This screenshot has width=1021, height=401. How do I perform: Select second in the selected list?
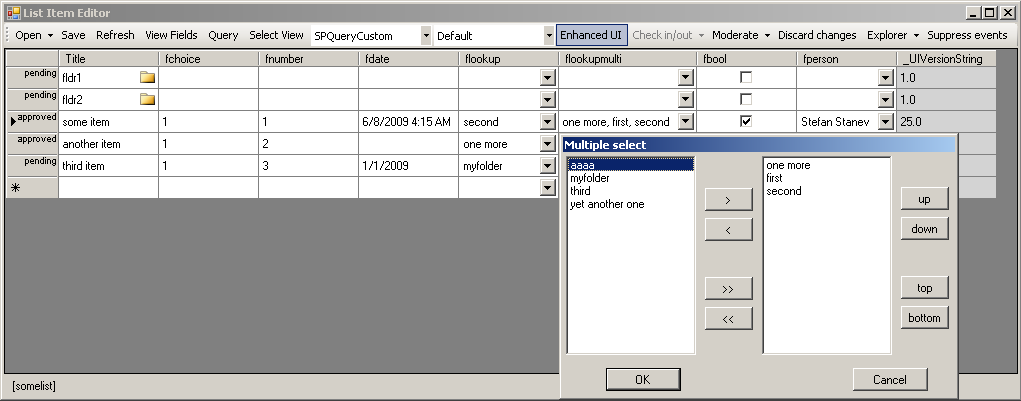click(826, 191)
